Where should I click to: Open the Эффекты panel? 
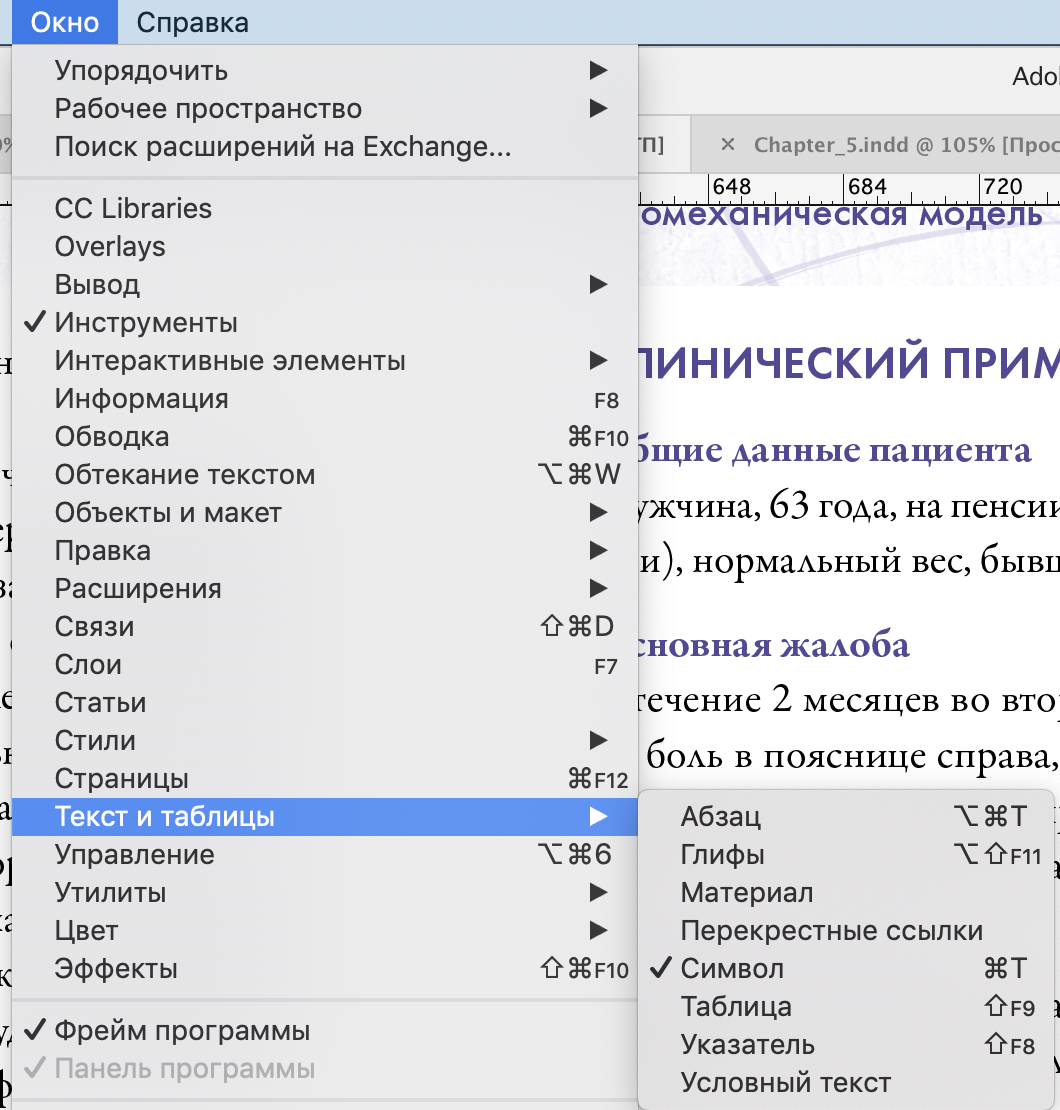[325, 969]
